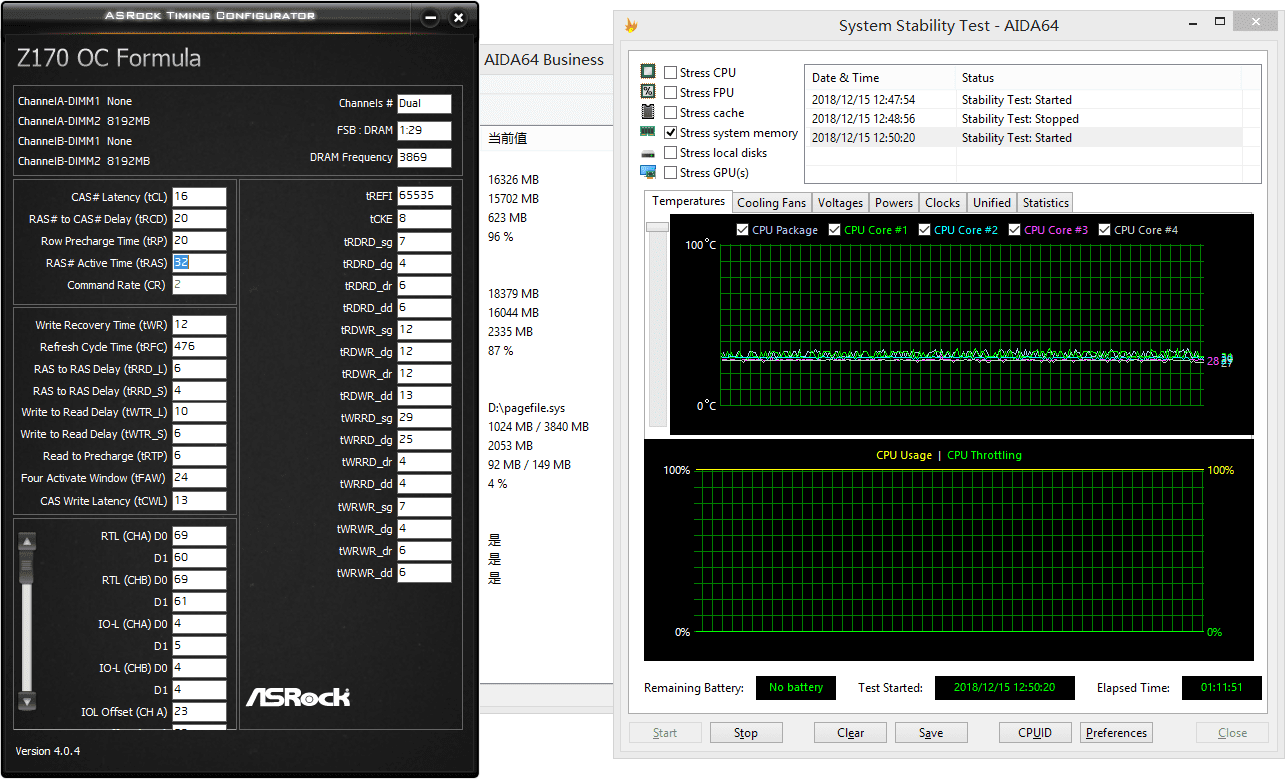Toggle CPU Core #3 graph checkbox
This screenshot has height=780, width=1285.
[1014, 230]
